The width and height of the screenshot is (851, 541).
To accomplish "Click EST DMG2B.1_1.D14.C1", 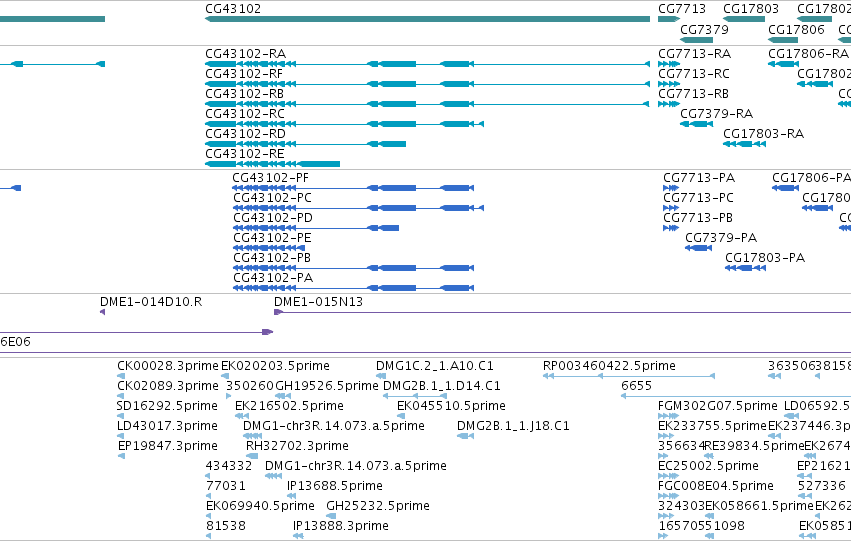I will click(442, 386).
